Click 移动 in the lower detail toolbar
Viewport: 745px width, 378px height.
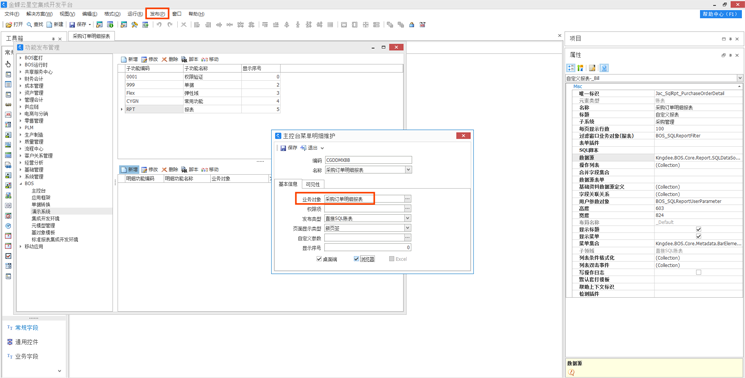(210, 170)
